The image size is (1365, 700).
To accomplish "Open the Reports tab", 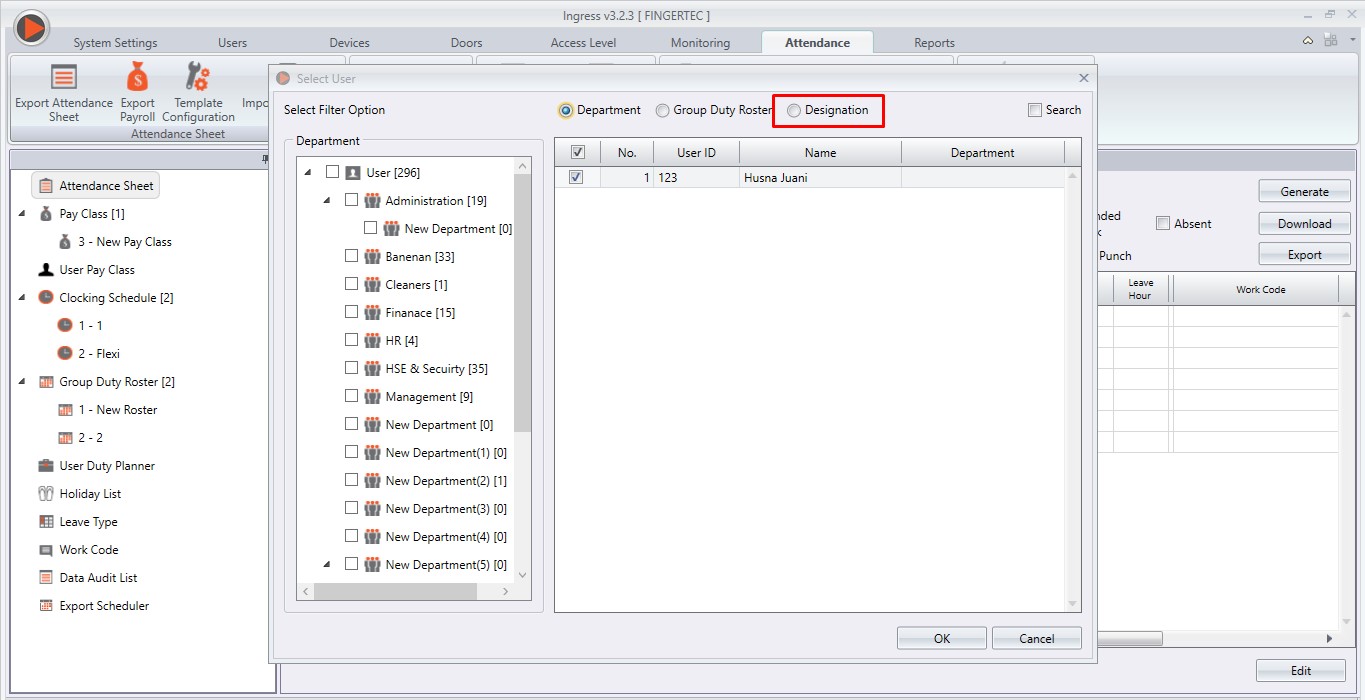I will 934,43.
